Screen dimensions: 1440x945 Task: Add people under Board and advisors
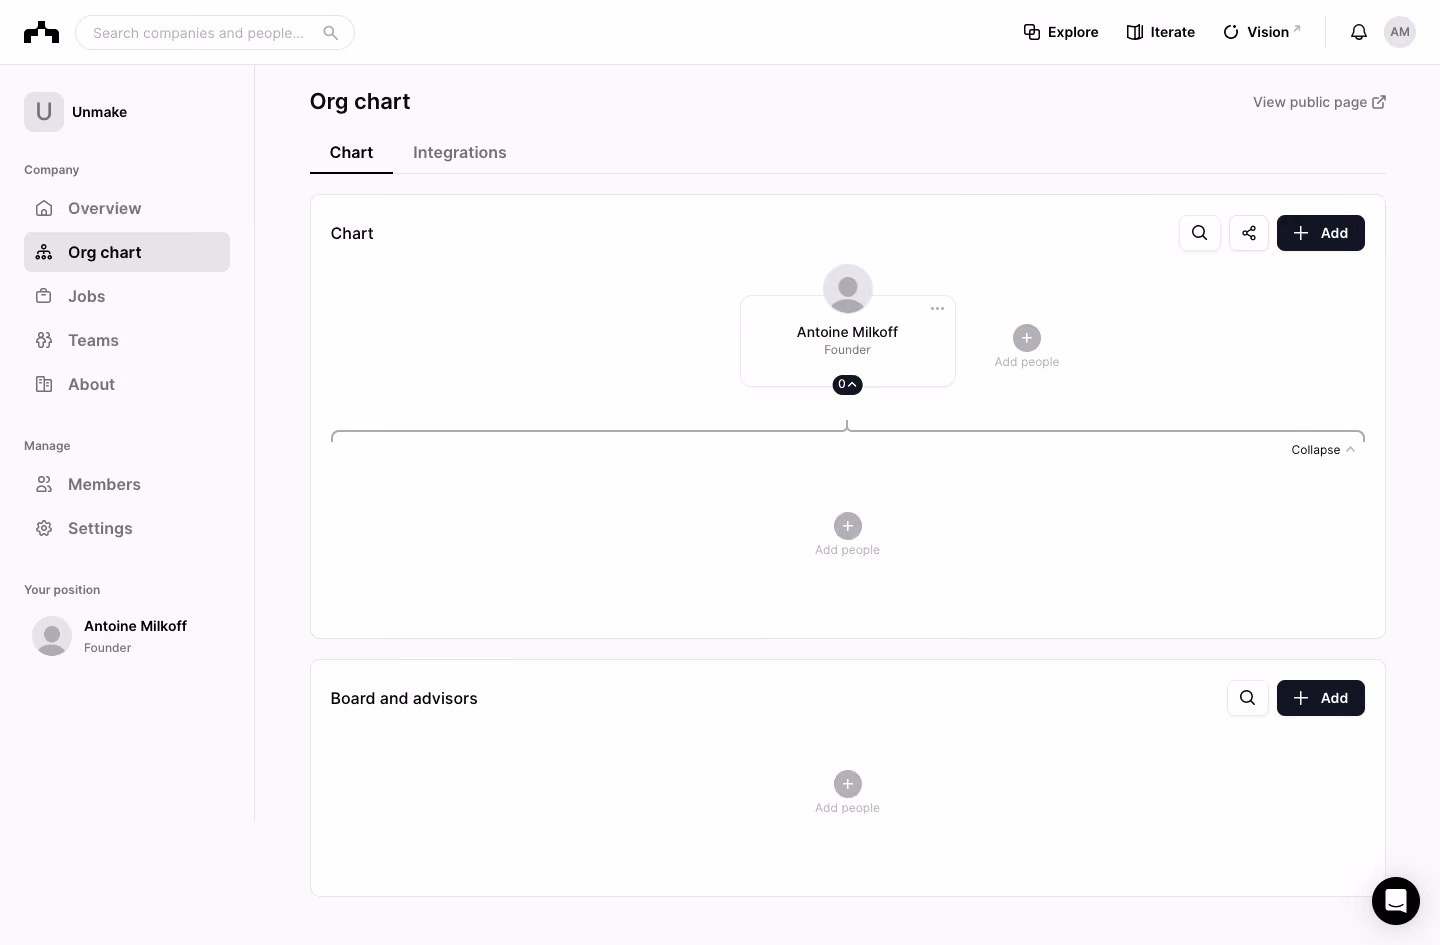(x=848, y=792)
